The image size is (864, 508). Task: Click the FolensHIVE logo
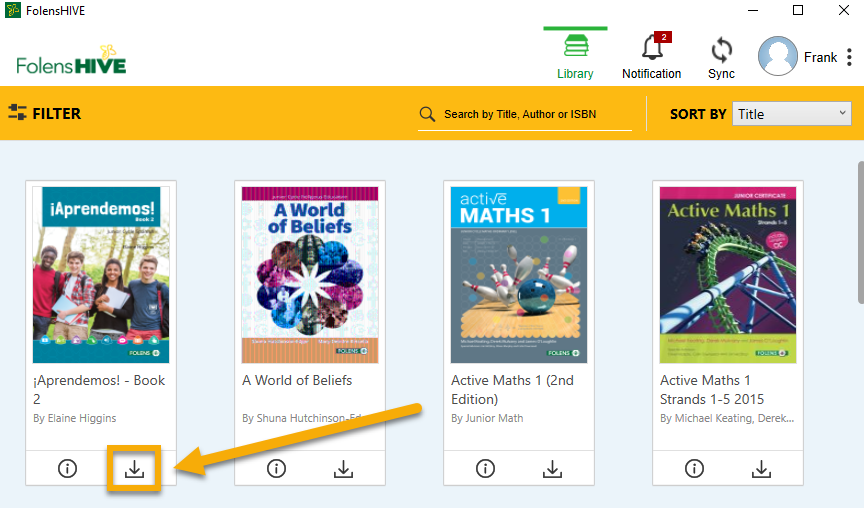71,60
